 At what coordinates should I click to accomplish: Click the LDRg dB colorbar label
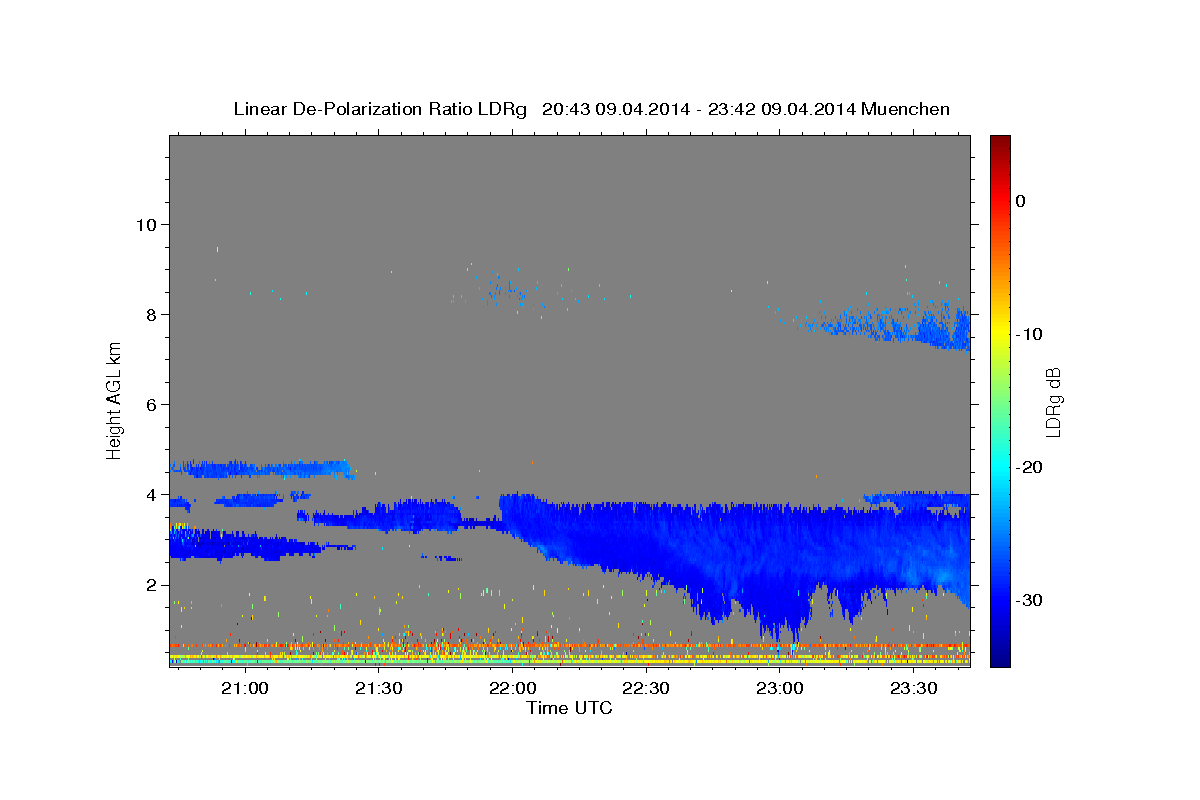(x=1053, y=401)
